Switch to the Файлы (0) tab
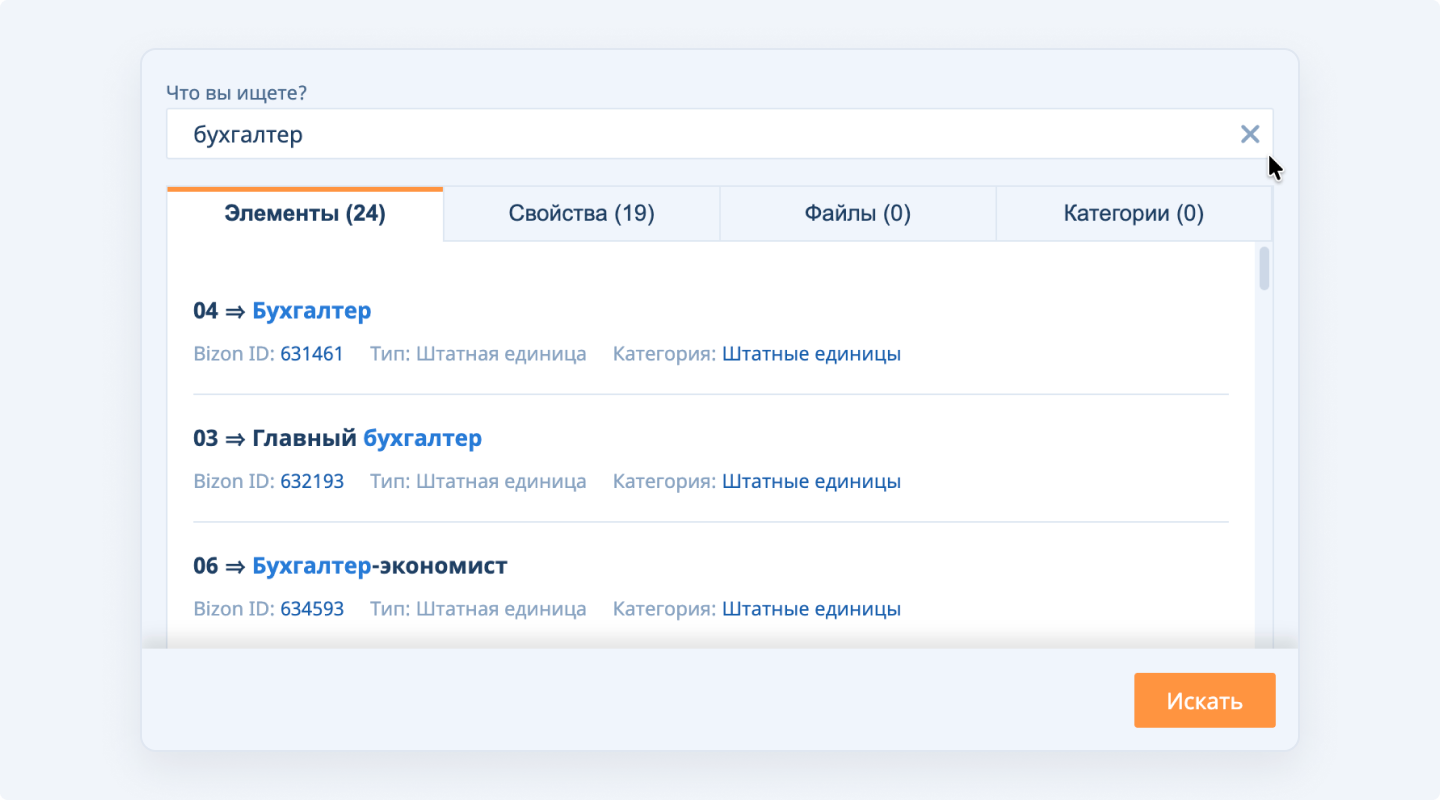This screenshot has width=1440, height=800. coord(856,212)
